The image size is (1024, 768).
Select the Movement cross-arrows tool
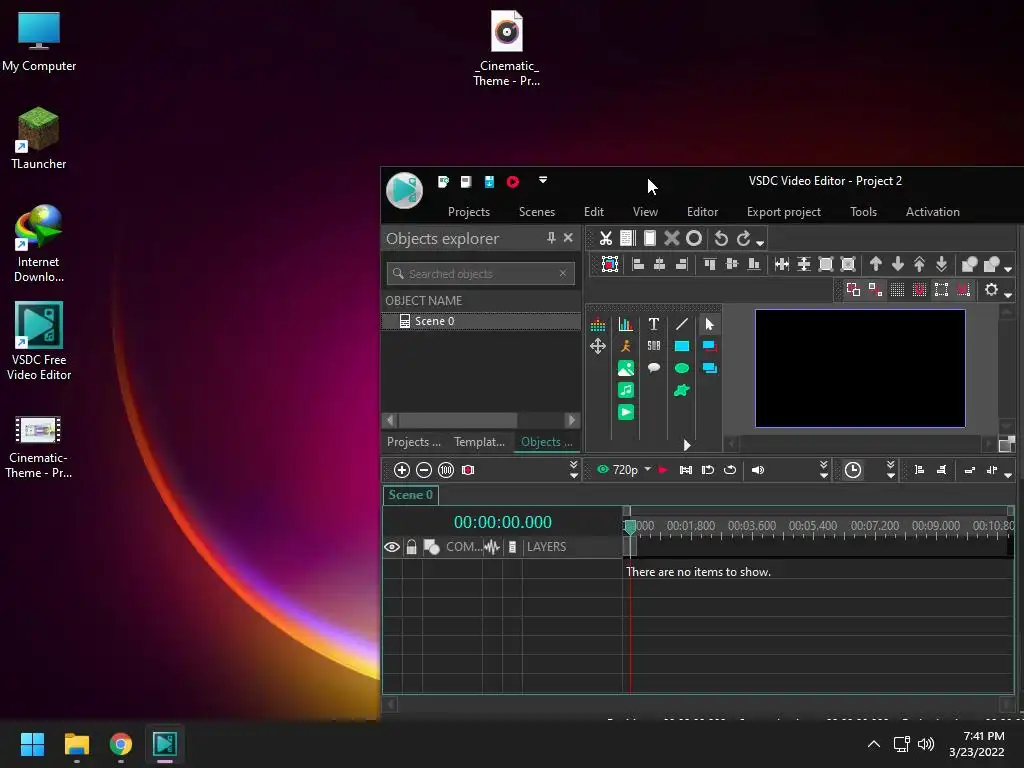click(598, 346)
